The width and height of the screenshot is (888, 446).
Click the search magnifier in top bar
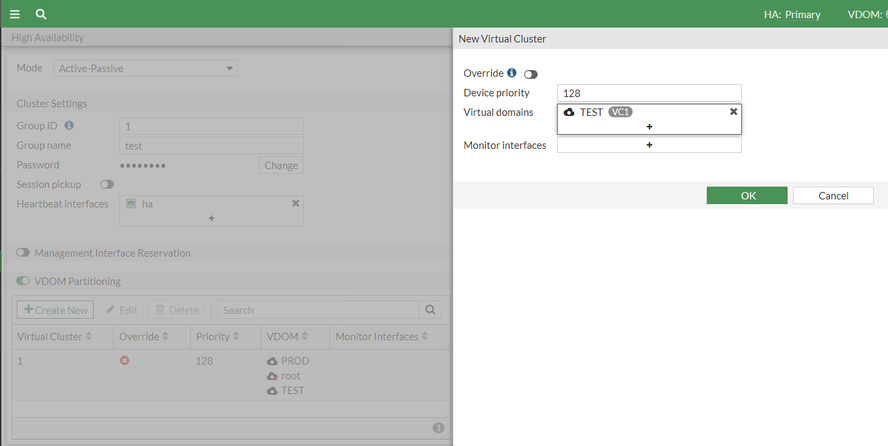pos(41,14)
